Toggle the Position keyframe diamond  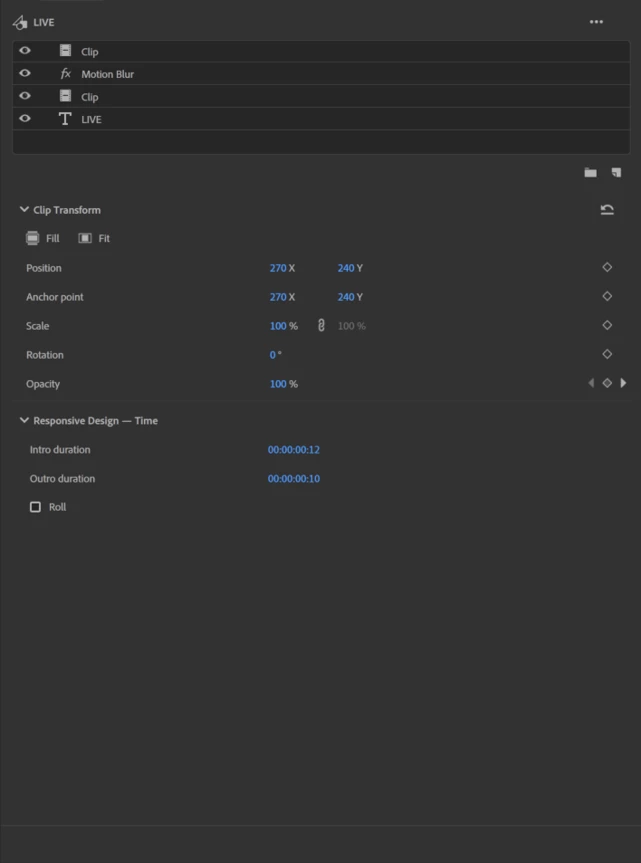[x=607, y=267]
